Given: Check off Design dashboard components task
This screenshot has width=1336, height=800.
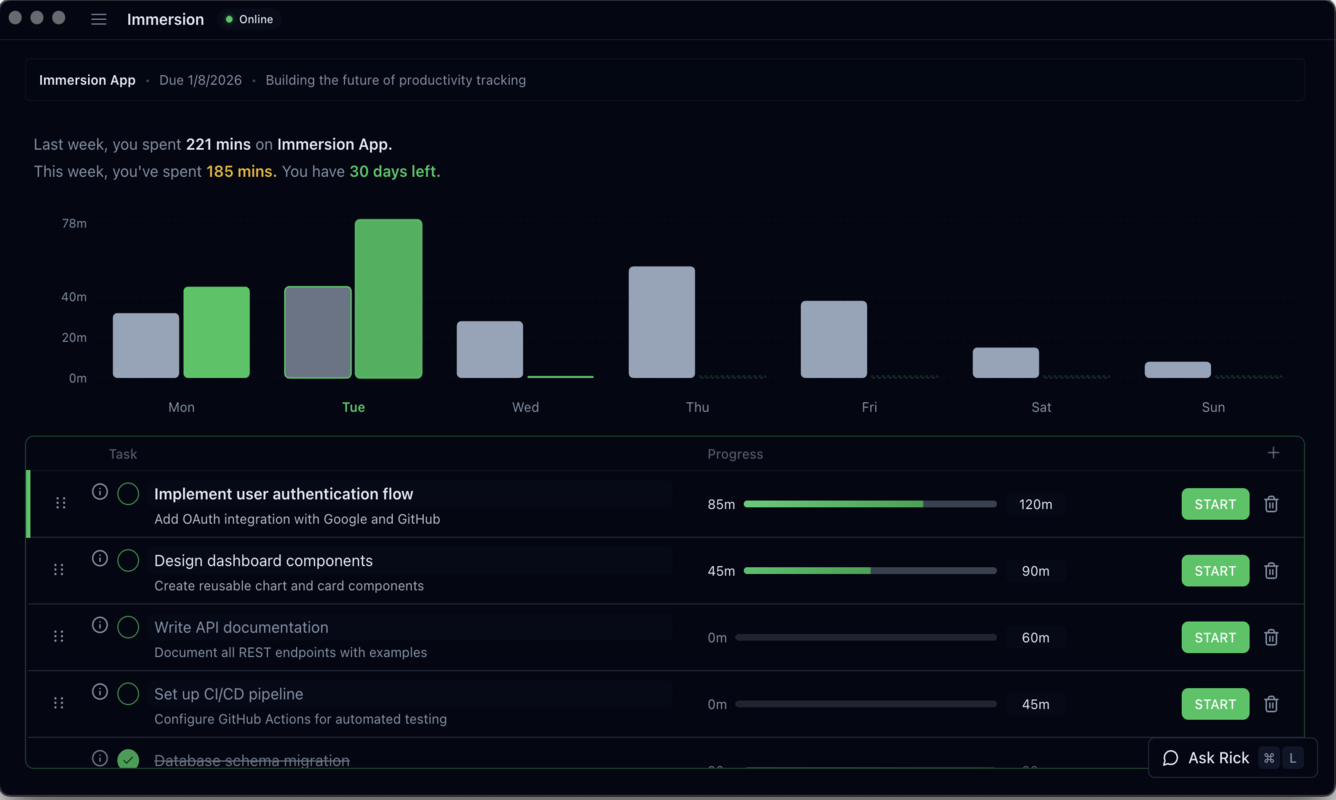Looking at the screenshot, I should 128,560.
